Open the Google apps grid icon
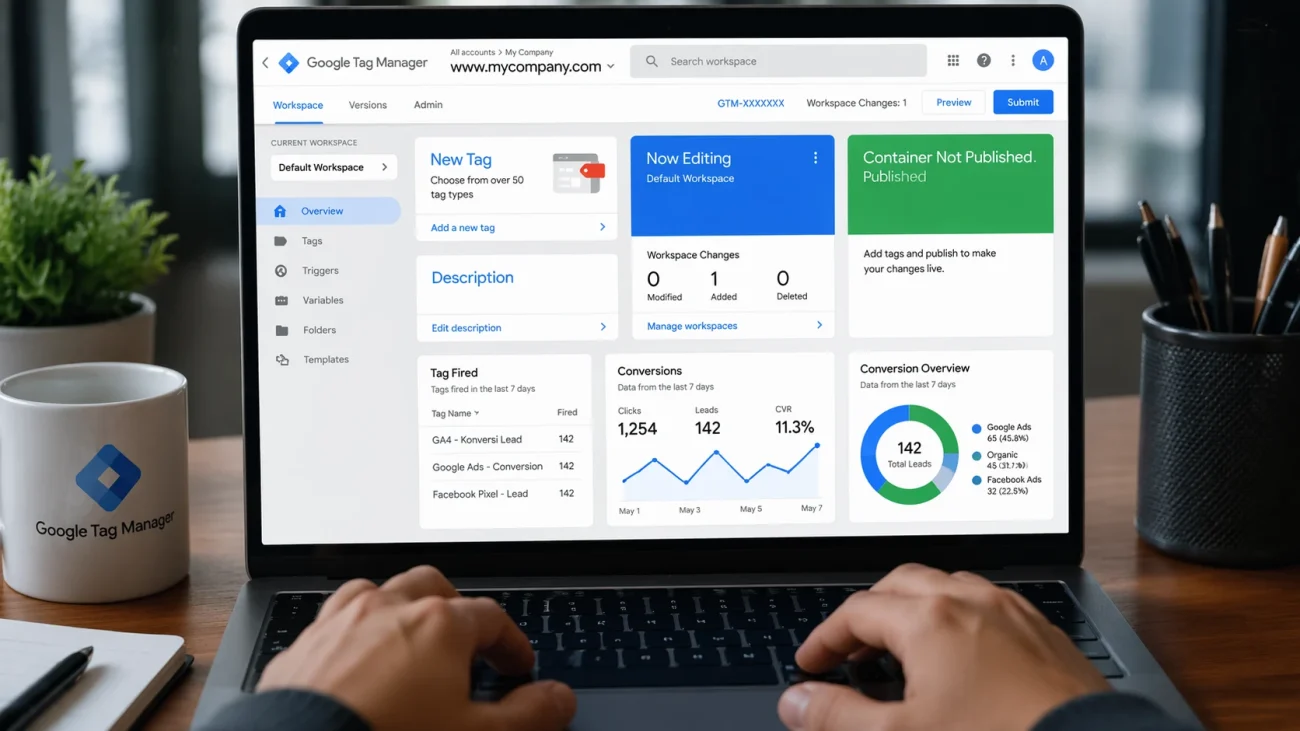Image resolution: width=1300 pixels, height=731 pixels. click(953, 61)
